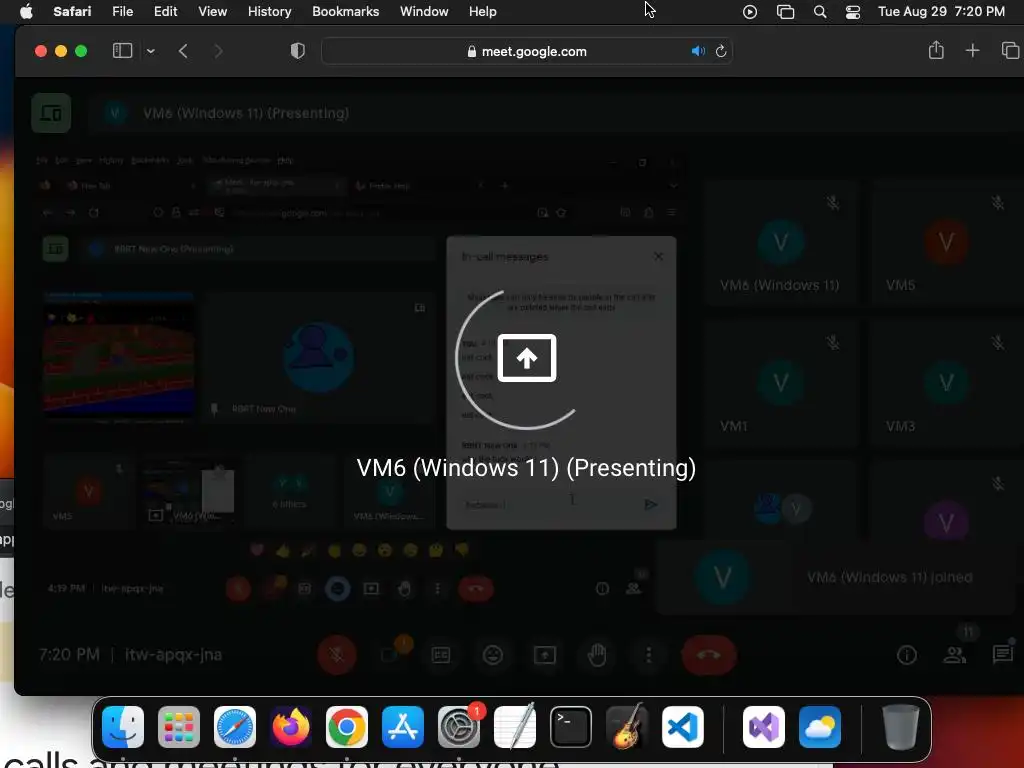Select the VM6 (Windows 11) participant tile
Screen dimensions: 1024x768
[780, 243]
